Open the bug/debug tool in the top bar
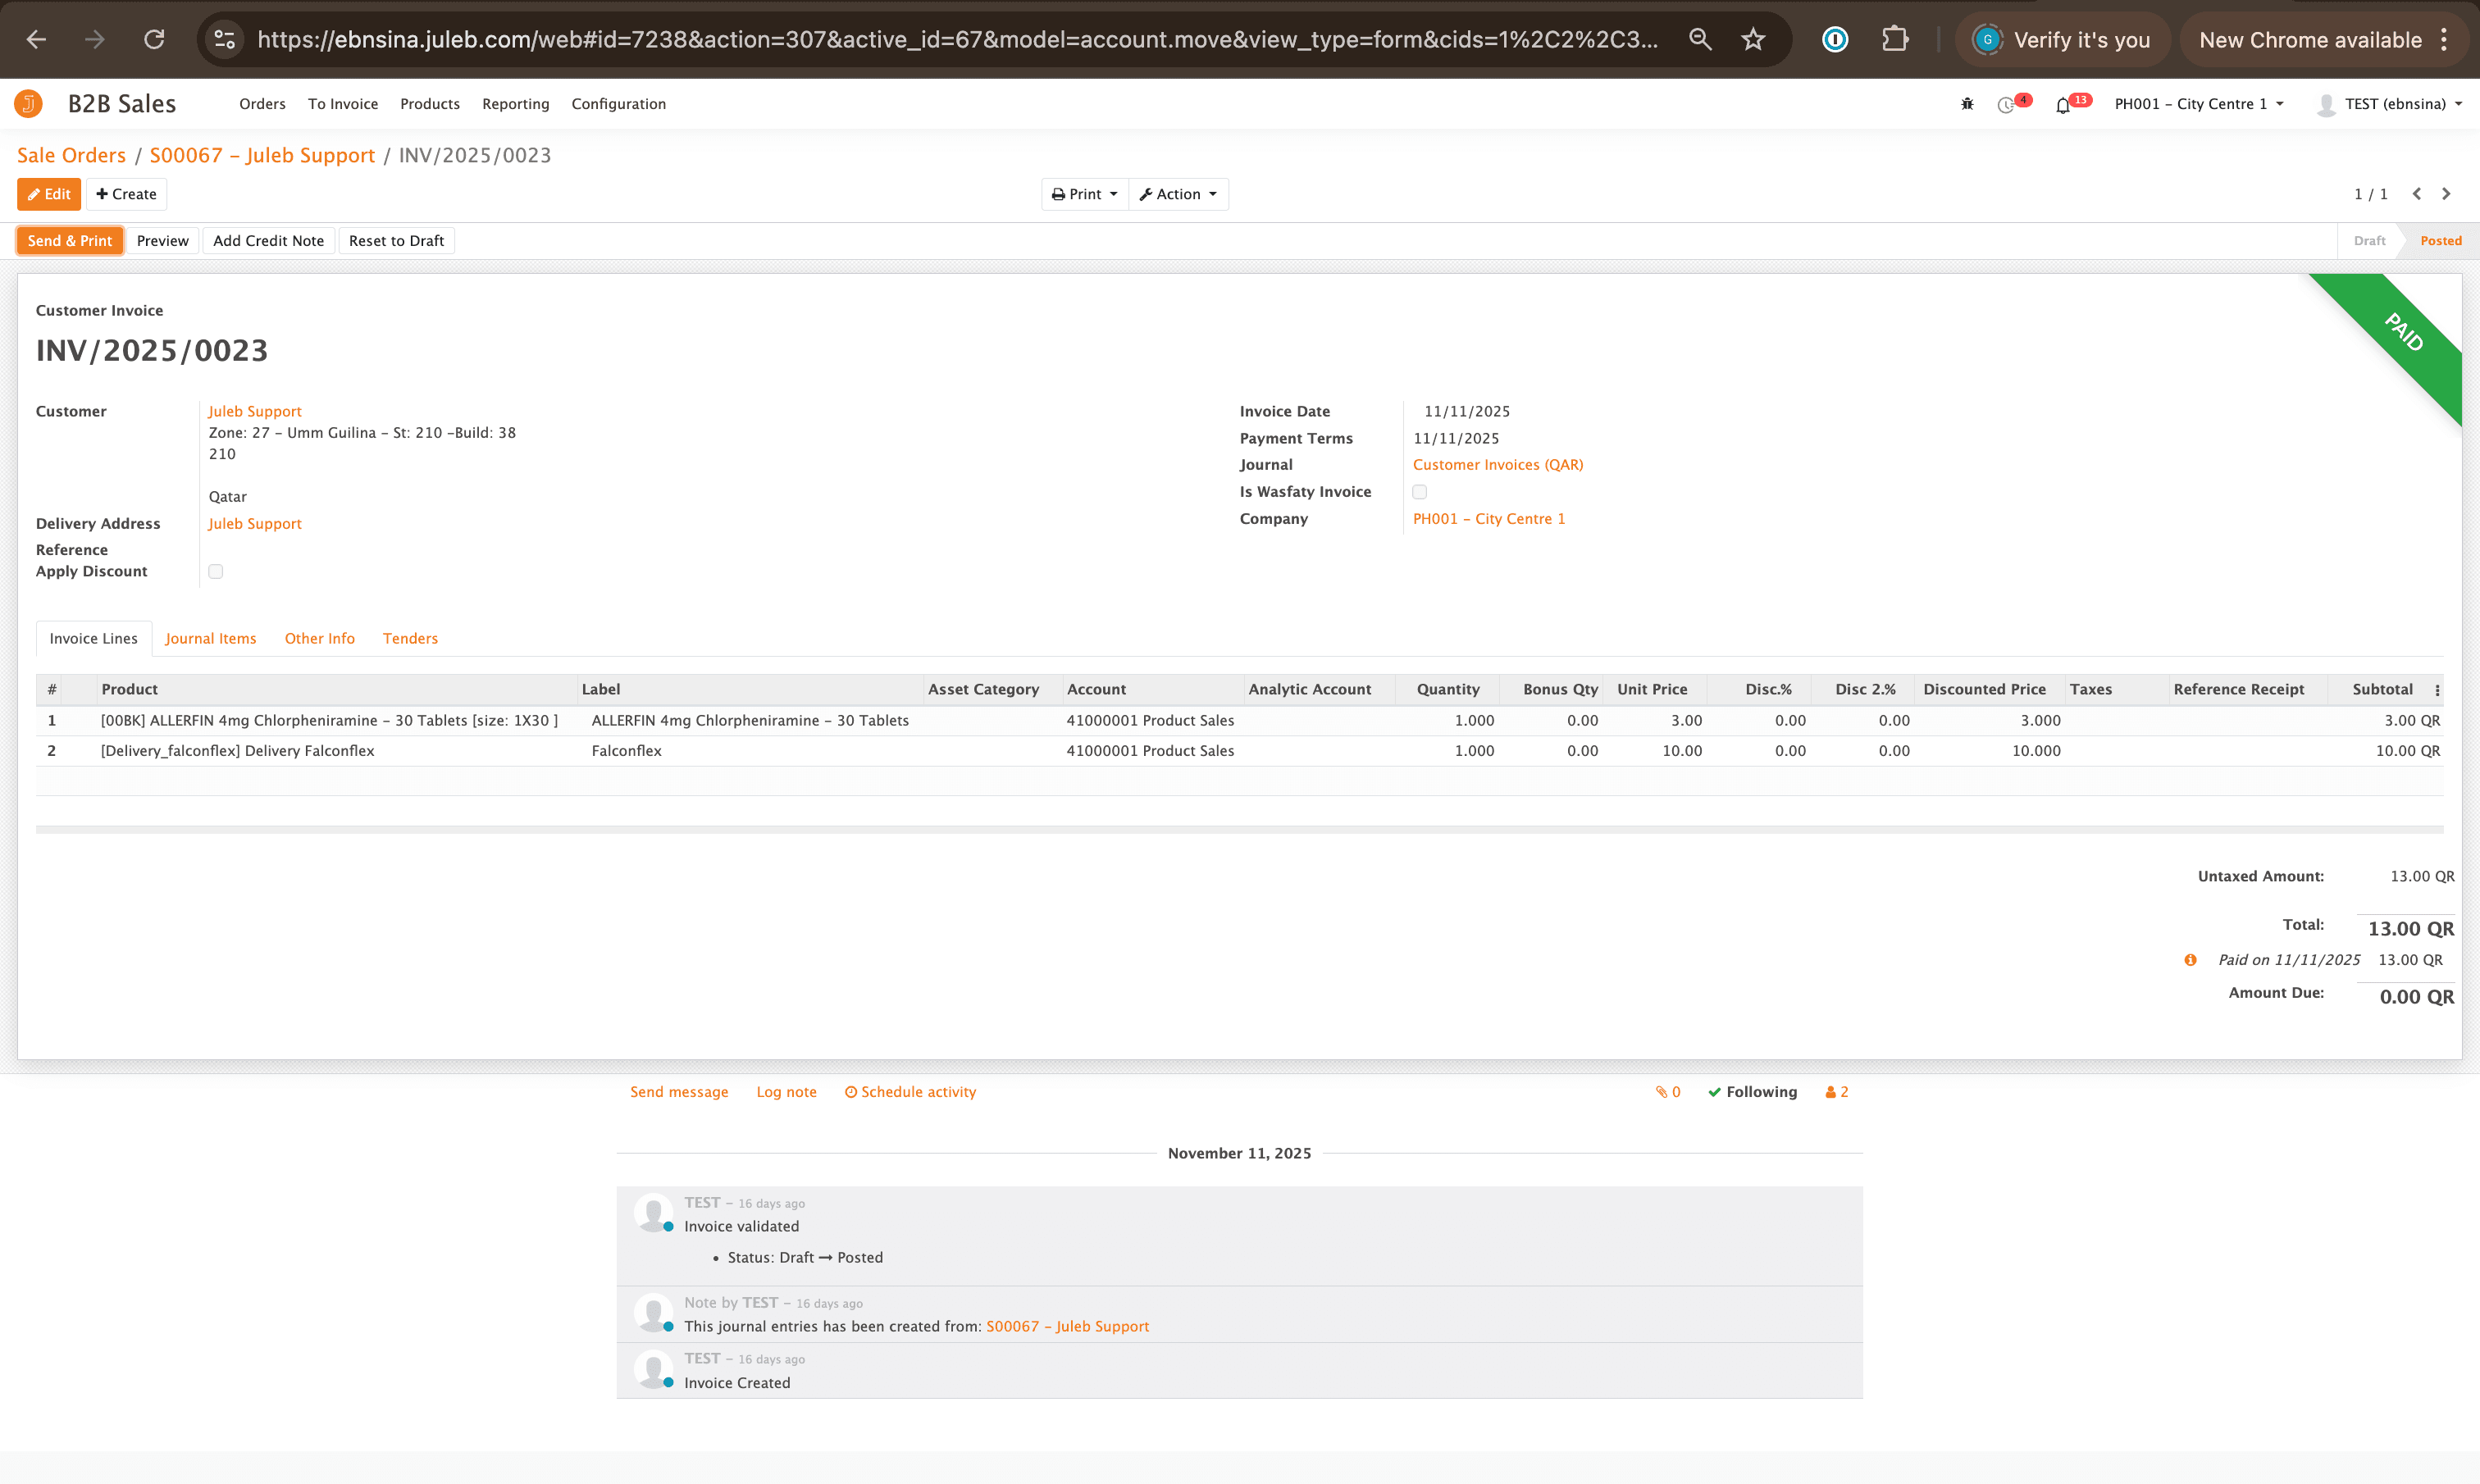Image resolution: width=2480 pixels, height=1484 pixels. pyautogui.click(x=1966, y=103)
